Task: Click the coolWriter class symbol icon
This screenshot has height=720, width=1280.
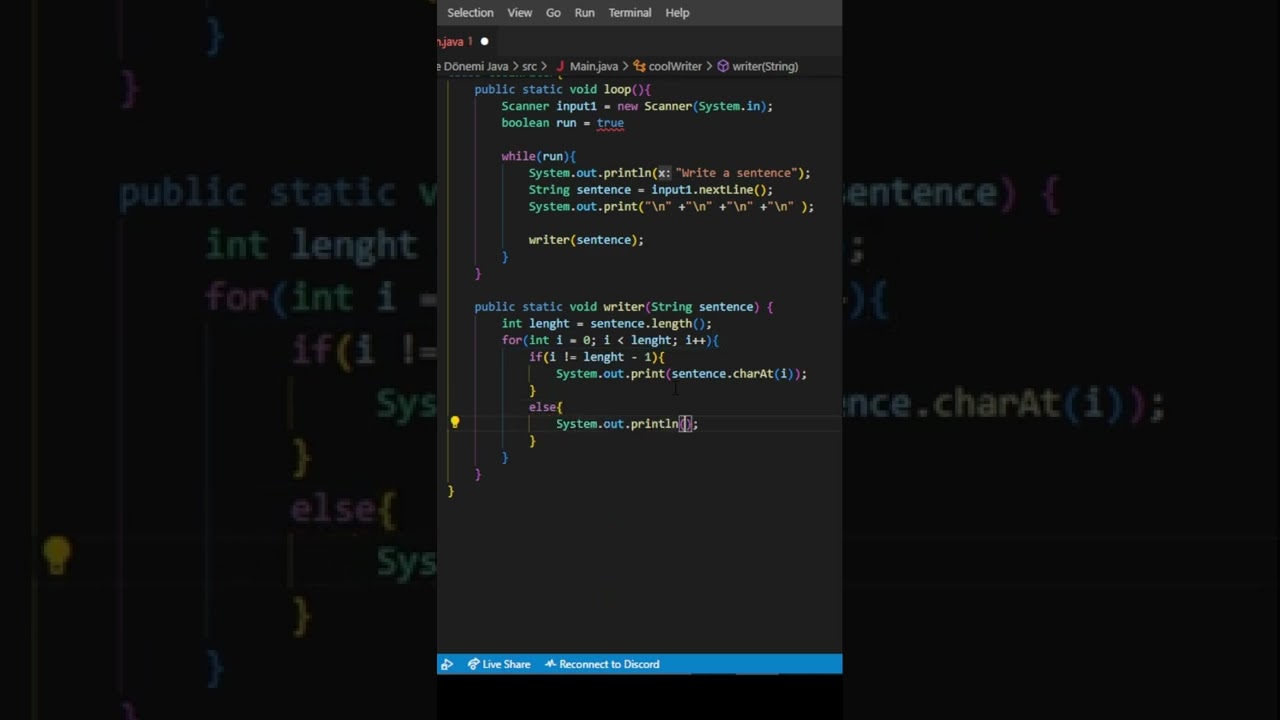Action: [639, 66]
